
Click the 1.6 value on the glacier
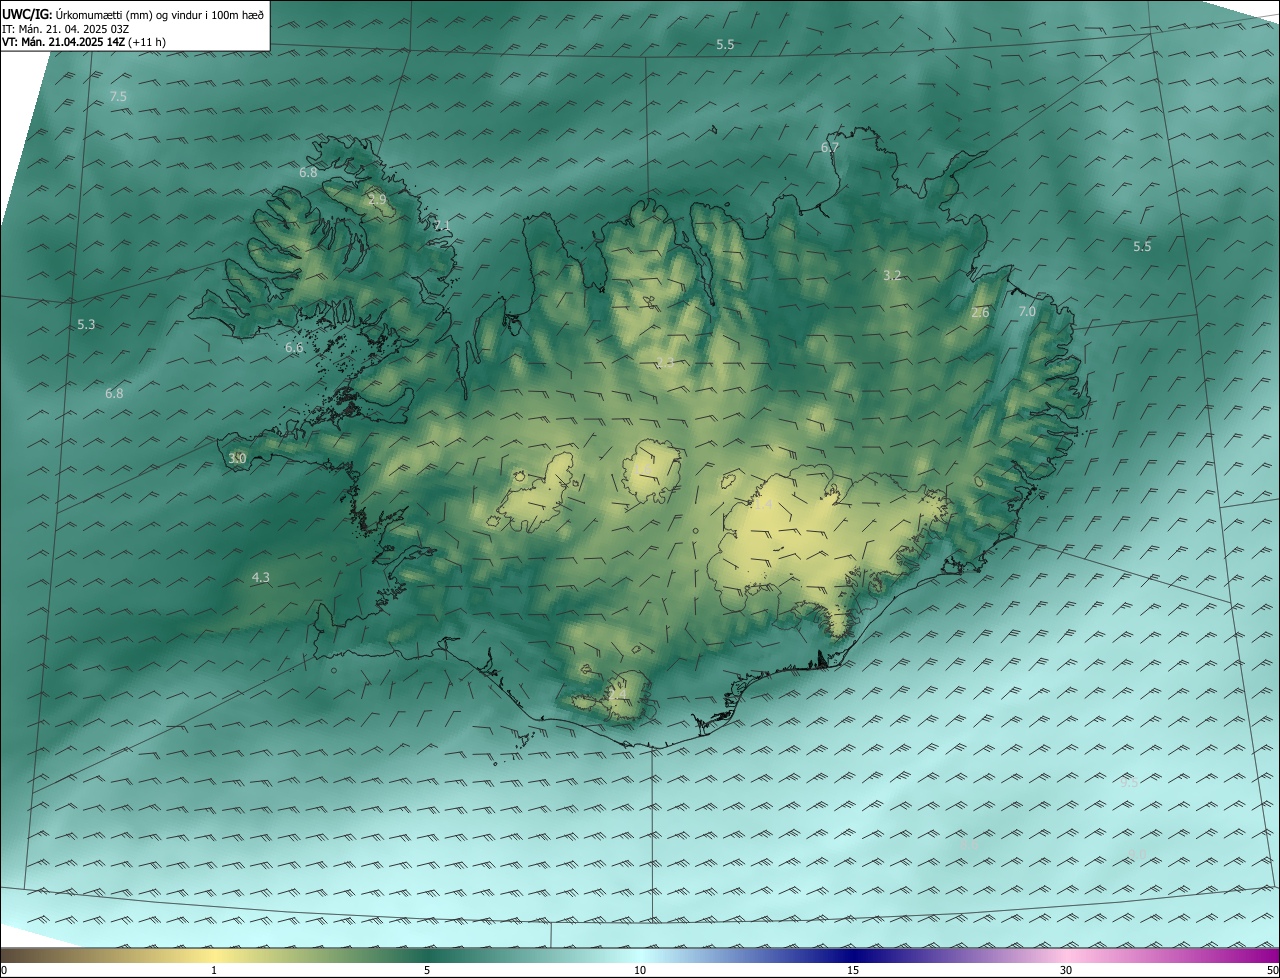pyautogui.click(x=645, y=468)
